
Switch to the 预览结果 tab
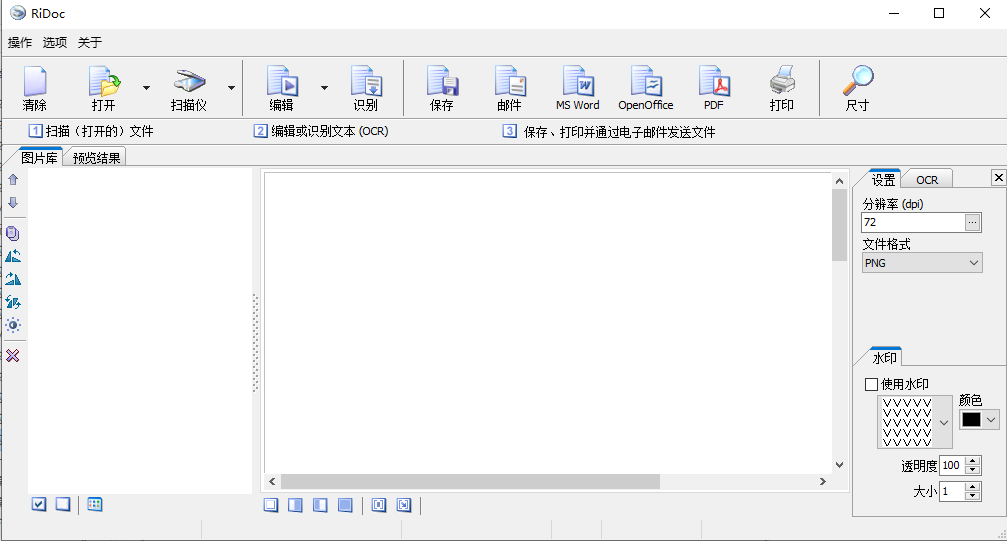click(96, 158)
